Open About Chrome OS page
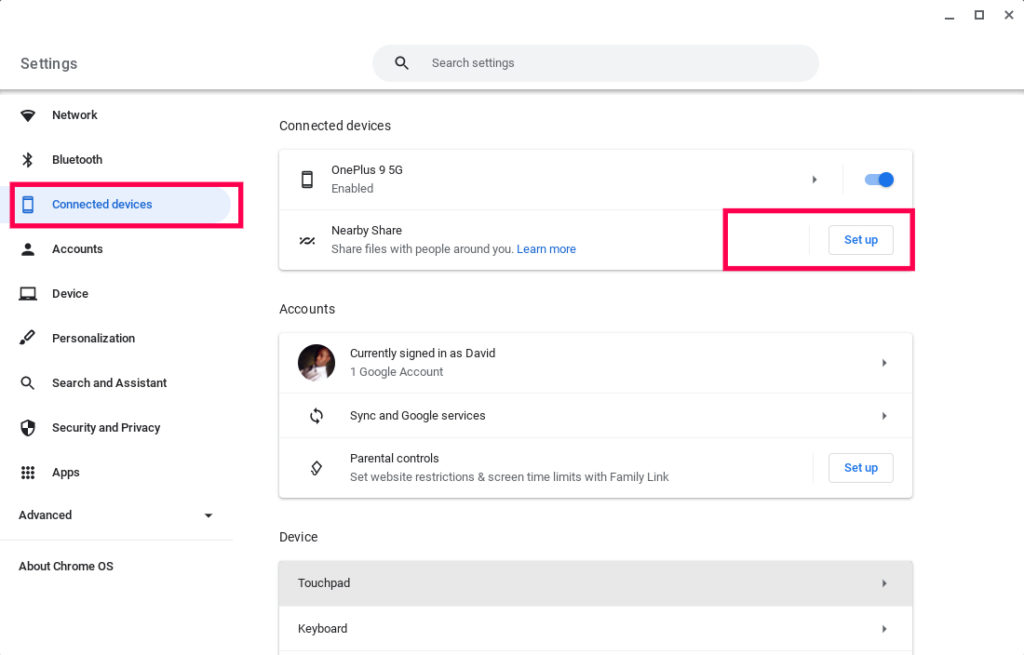This screenshot has width=1024, height=655. (66, 566)
